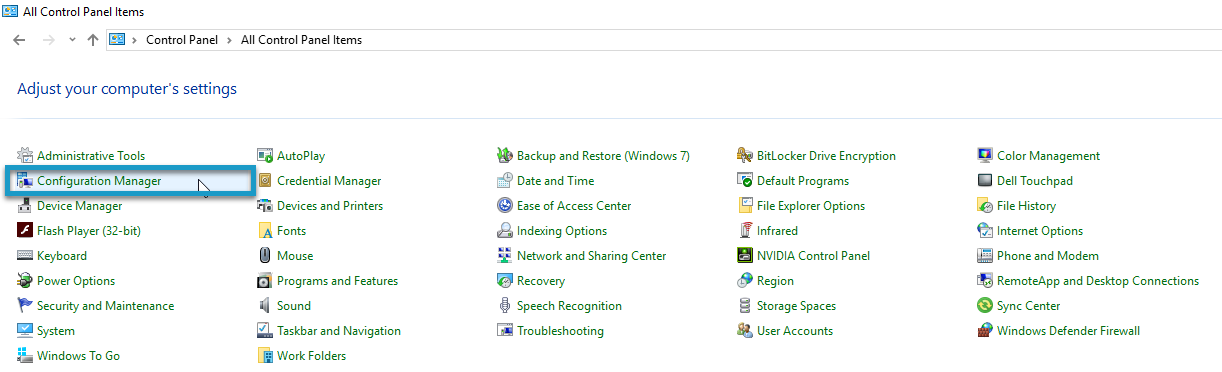The image size is (1222, 372).
Task: Click the address bar empty area
Action: (790, 40)
